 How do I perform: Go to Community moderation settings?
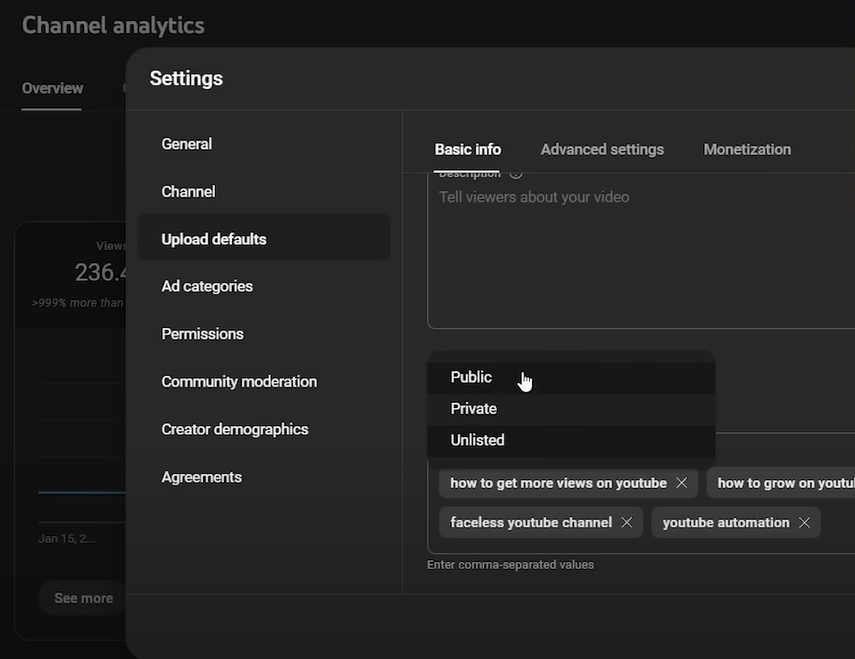pos(239,382)
